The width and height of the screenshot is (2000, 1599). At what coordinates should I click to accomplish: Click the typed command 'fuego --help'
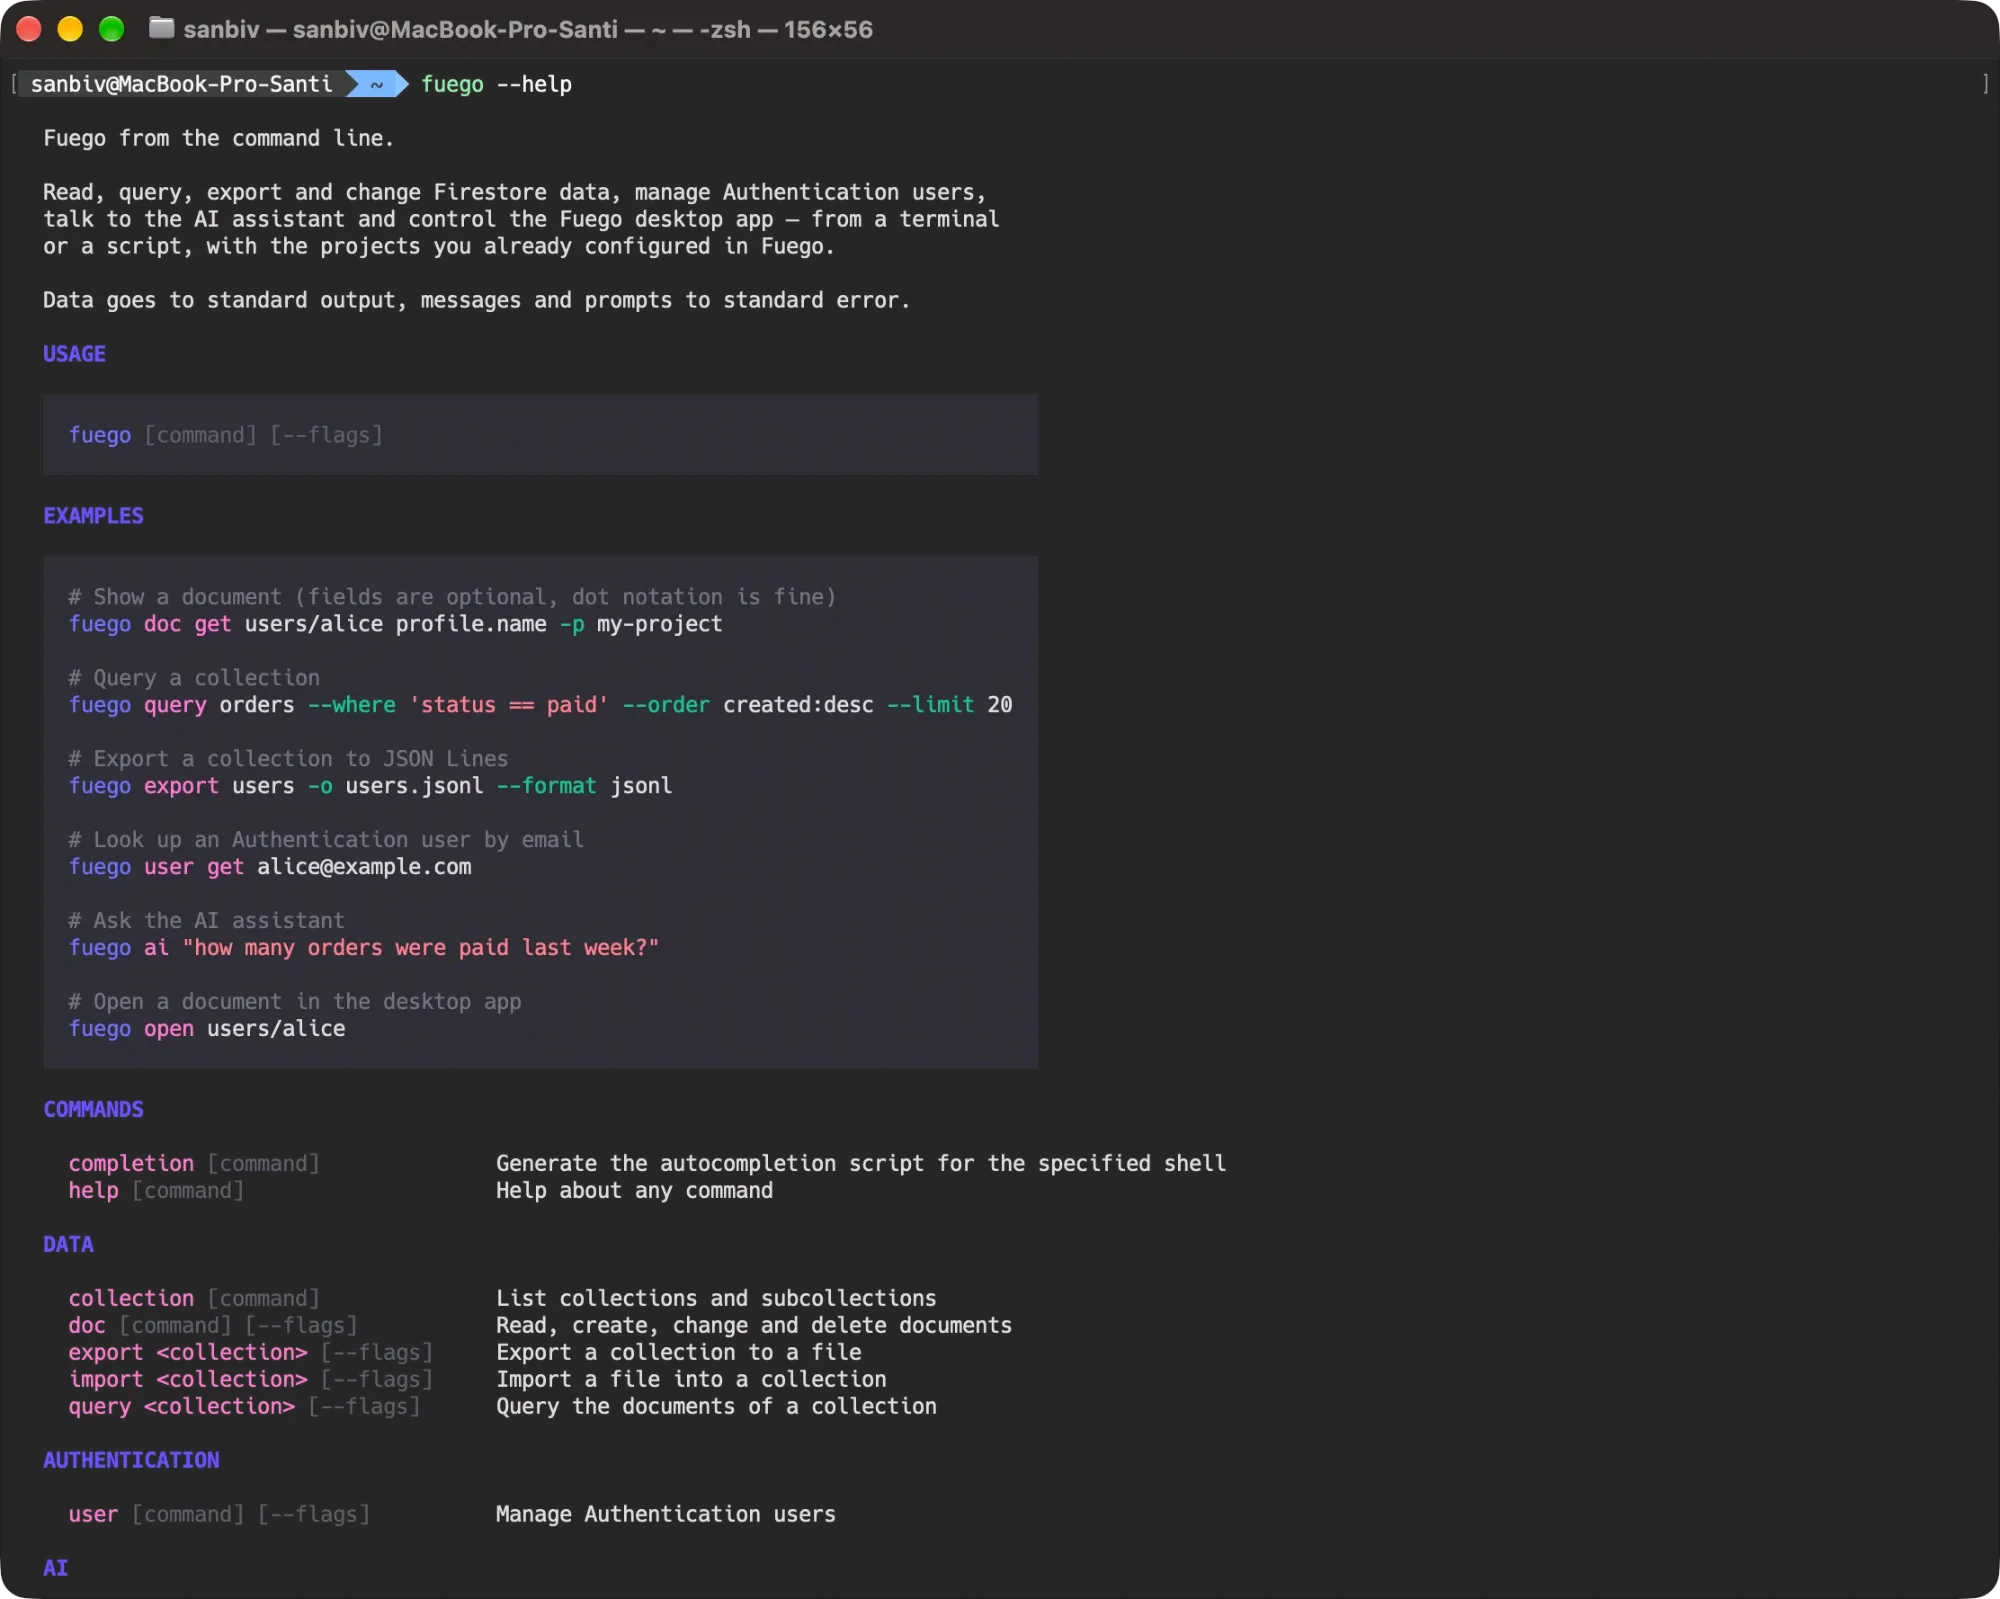tap(496, 84)
